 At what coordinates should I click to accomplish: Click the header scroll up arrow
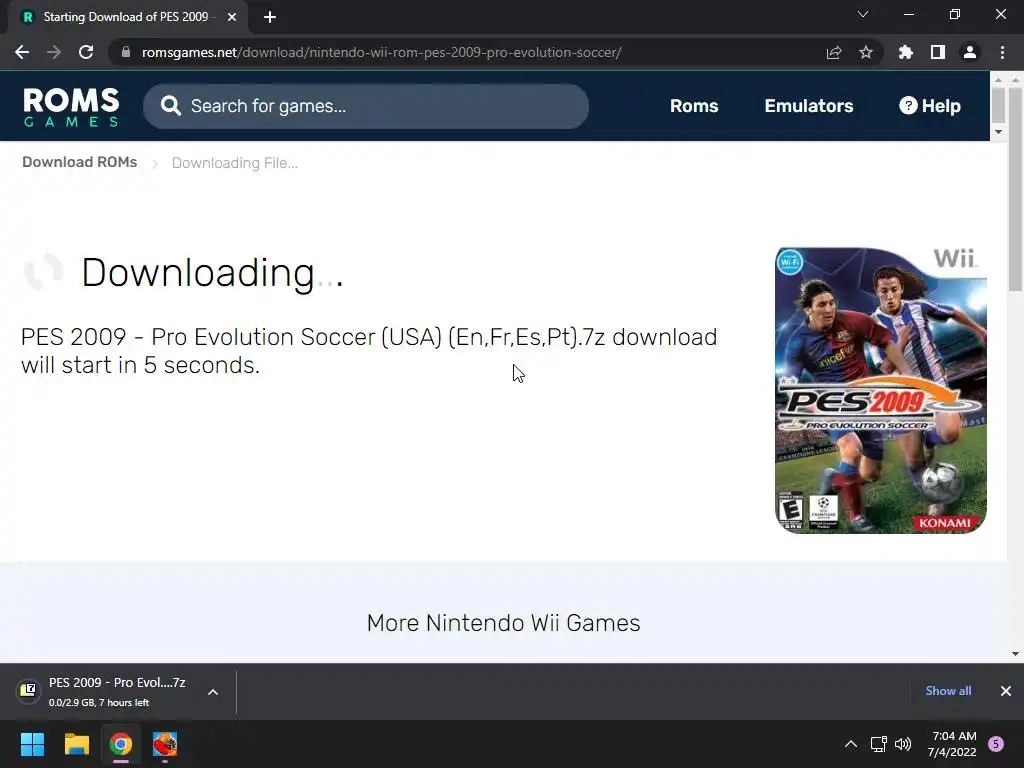pos(998,80)
